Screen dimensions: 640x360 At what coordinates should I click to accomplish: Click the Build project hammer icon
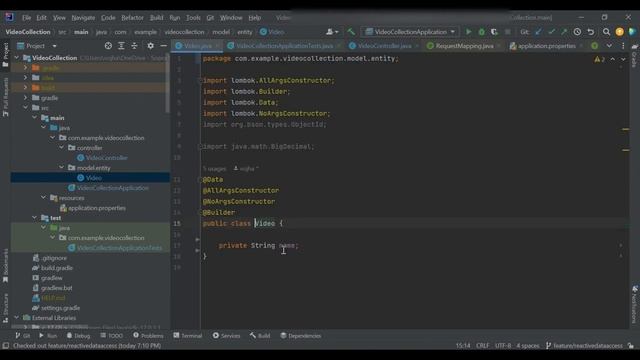coord(351,32)
